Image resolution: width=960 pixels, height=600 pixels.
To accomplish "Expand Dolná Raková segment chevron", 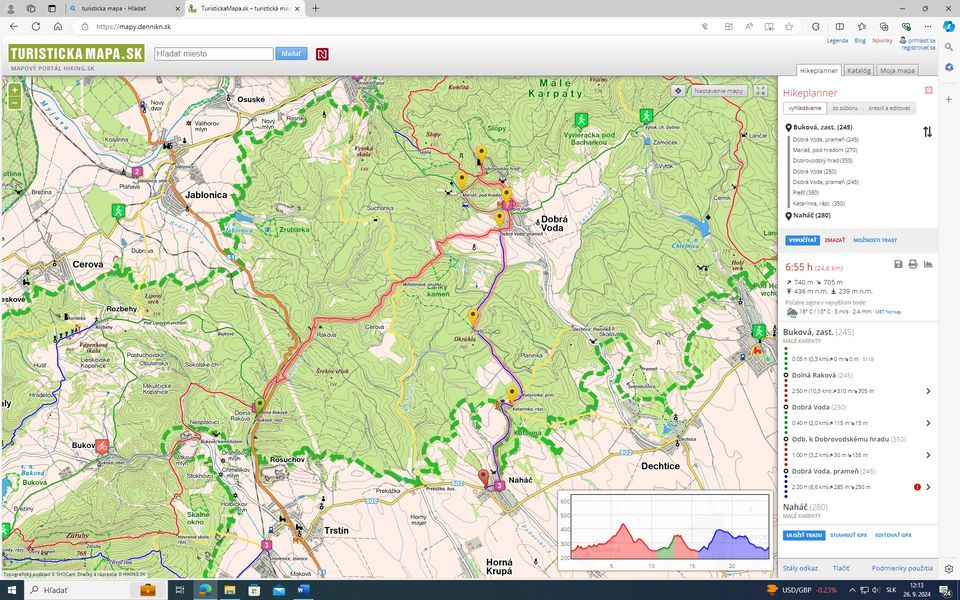I will (928, 391).
